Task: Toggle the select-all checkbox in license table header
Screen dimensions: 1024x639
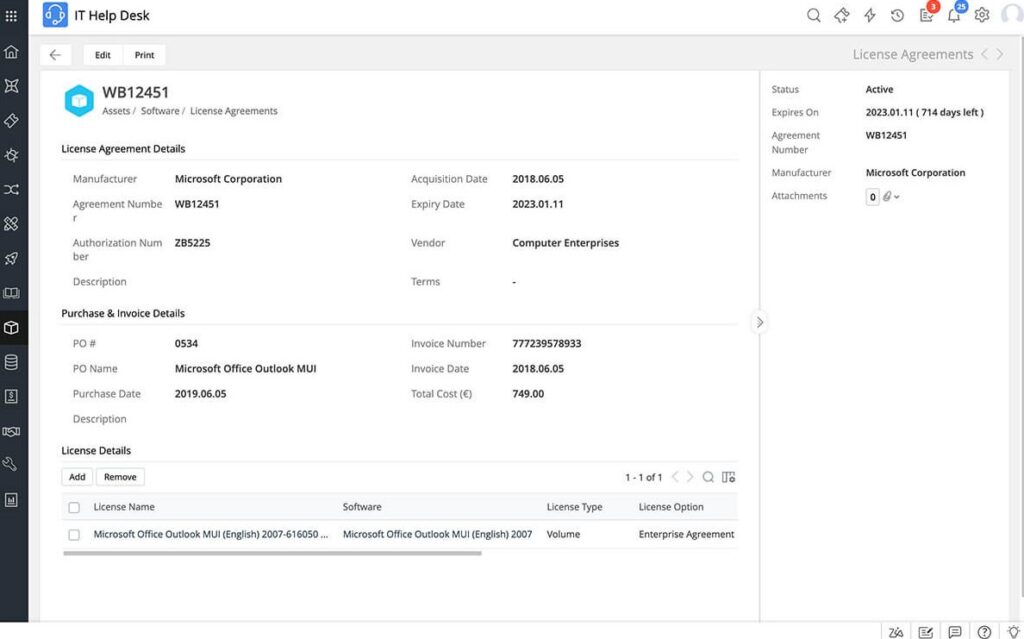Action: [74, 507]
